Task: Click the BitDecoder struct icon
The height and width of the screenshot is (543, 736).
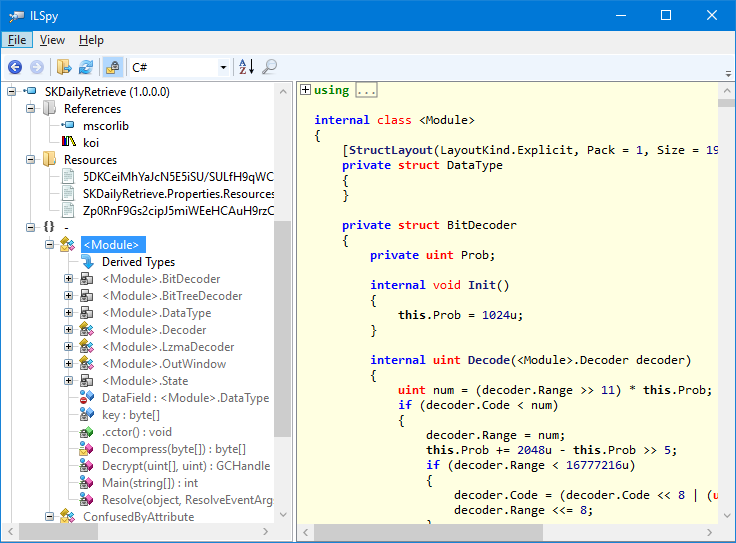Action: (x=86, y=279)
